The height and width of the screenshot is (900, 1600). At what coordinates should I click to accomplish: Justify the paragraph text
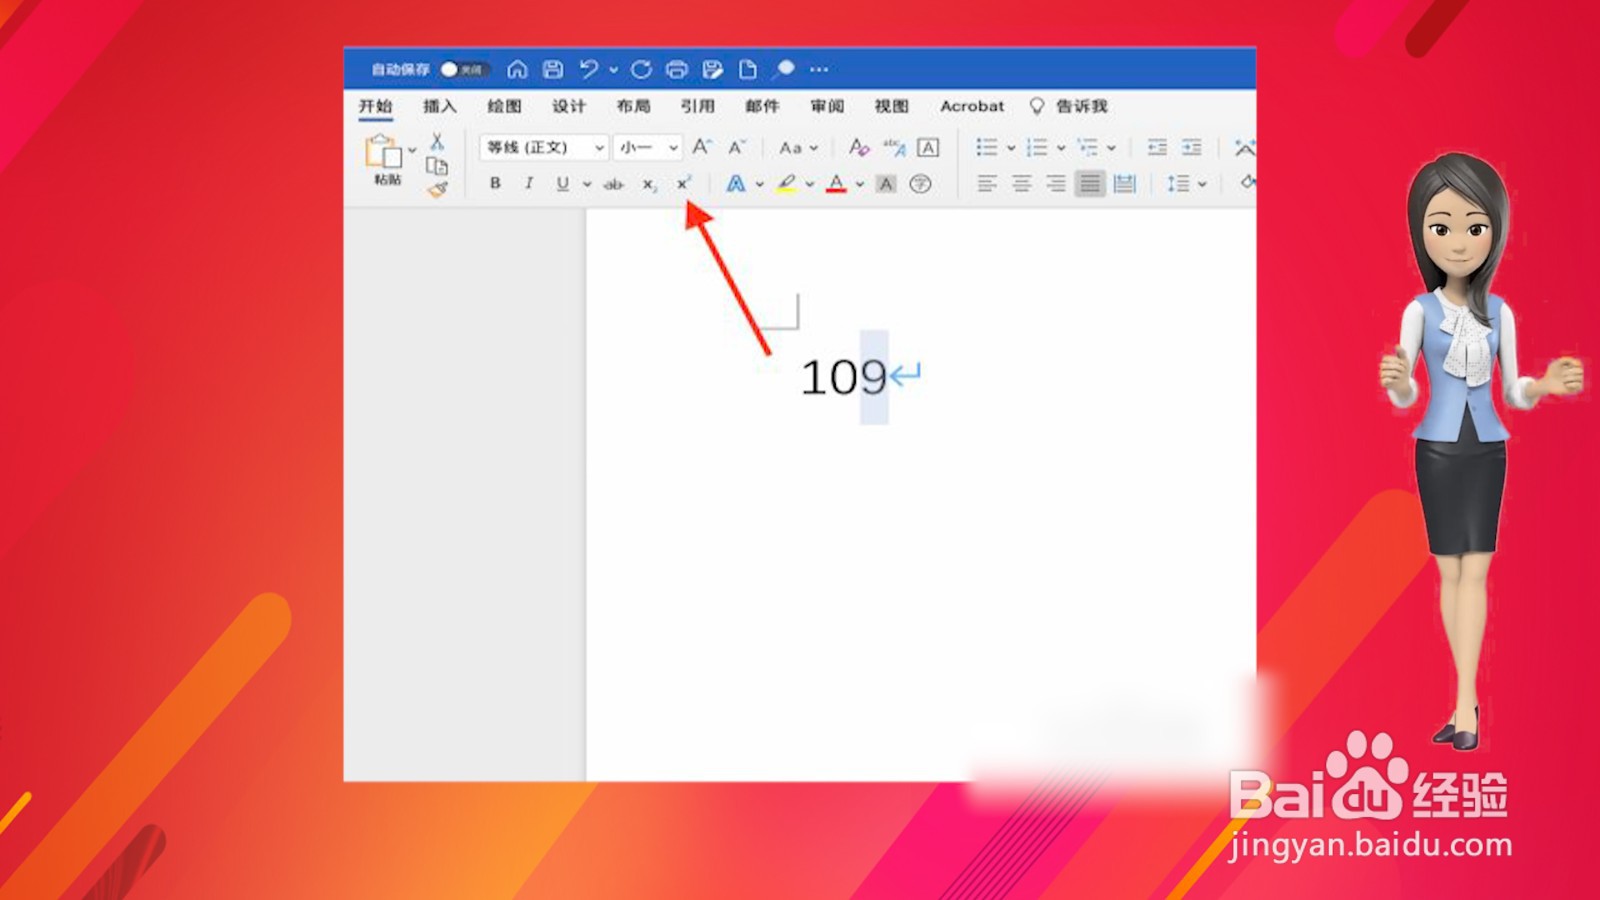coord(1090,184)
